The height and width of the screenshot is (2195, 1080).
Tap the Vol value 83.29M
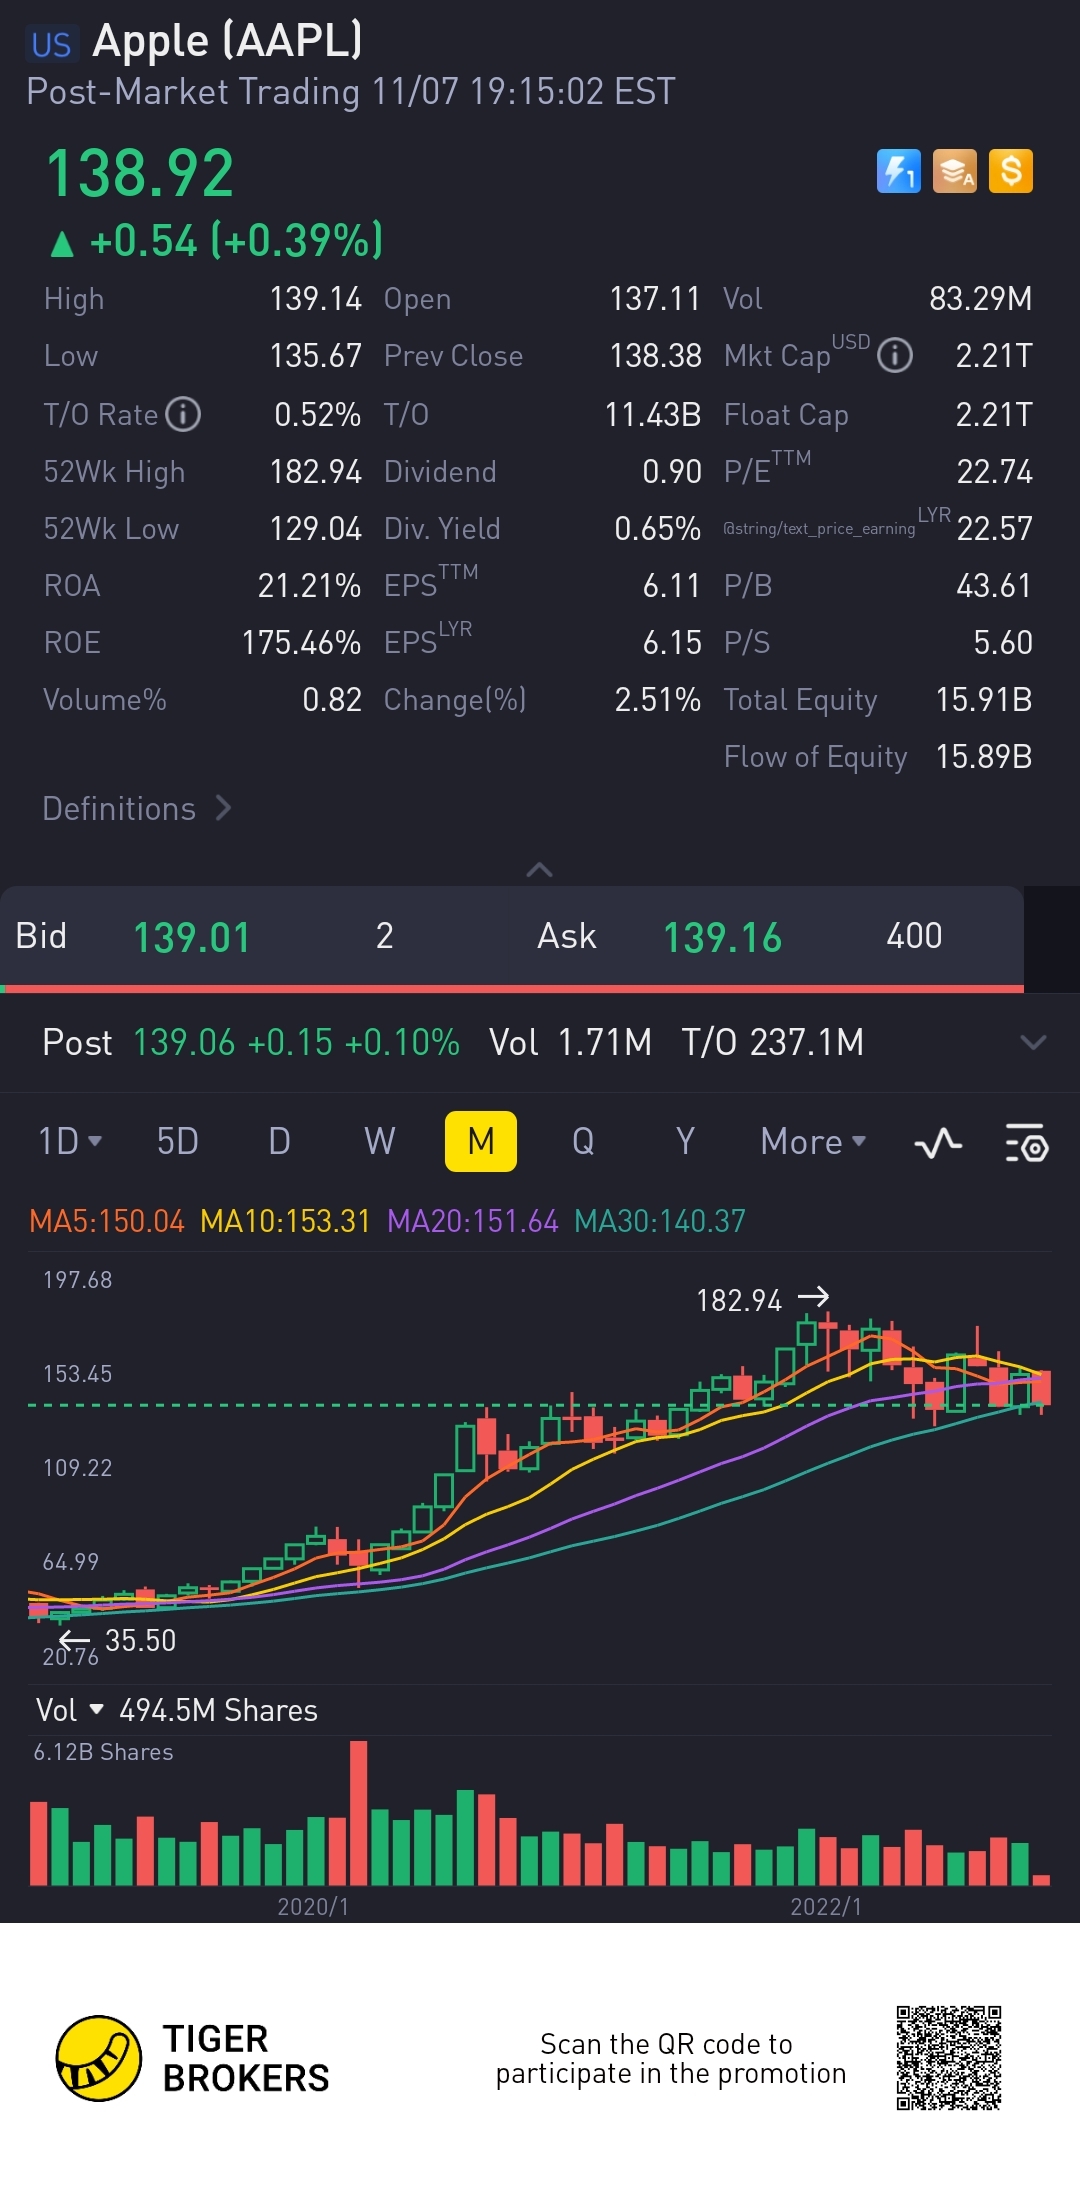pyautogui.click(x=980, y=298)
